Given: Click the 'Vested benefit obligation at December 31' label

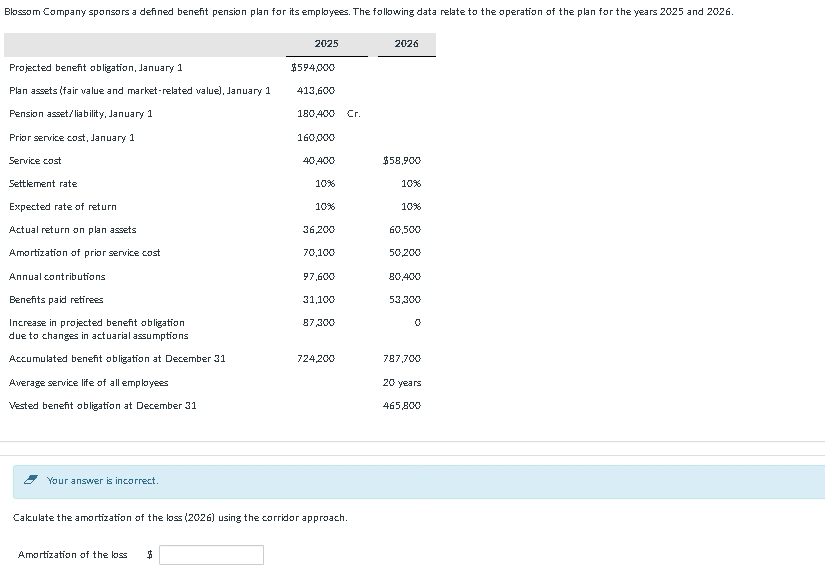Looking at the screenshot, I should 103,405.
